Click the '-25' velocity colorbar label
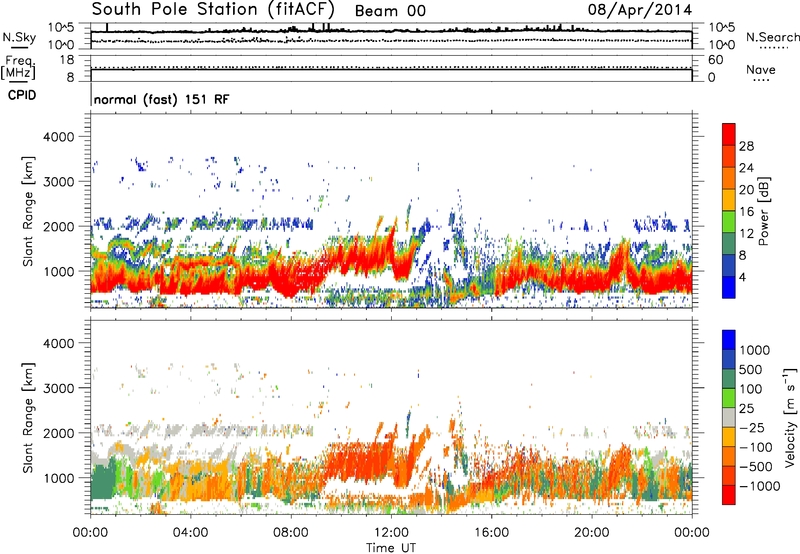Screen dimensions: 800x554 [752, 428]
